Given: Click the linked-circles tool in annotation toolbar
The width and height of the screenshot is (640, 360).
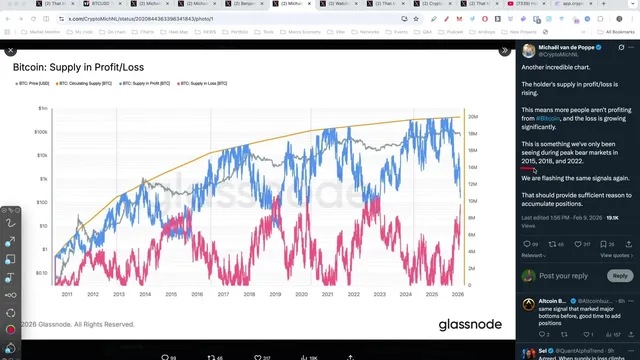Looking at the screenshot, I should (11, 295).
